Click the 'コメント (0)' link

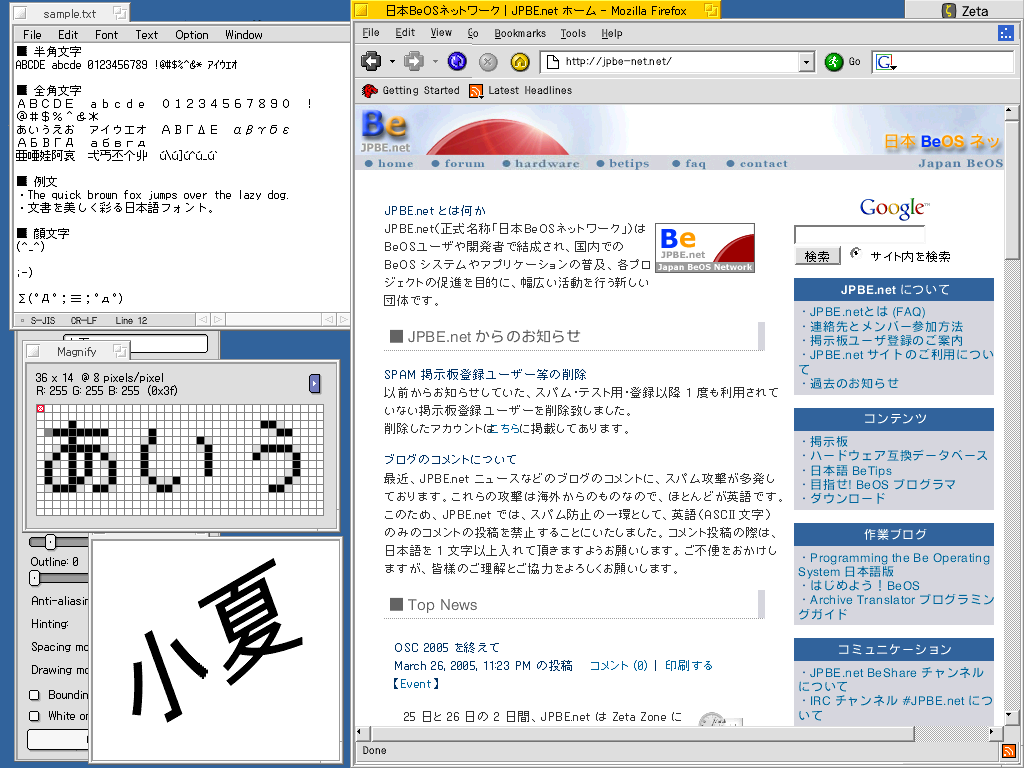click(x=618, y=665)
